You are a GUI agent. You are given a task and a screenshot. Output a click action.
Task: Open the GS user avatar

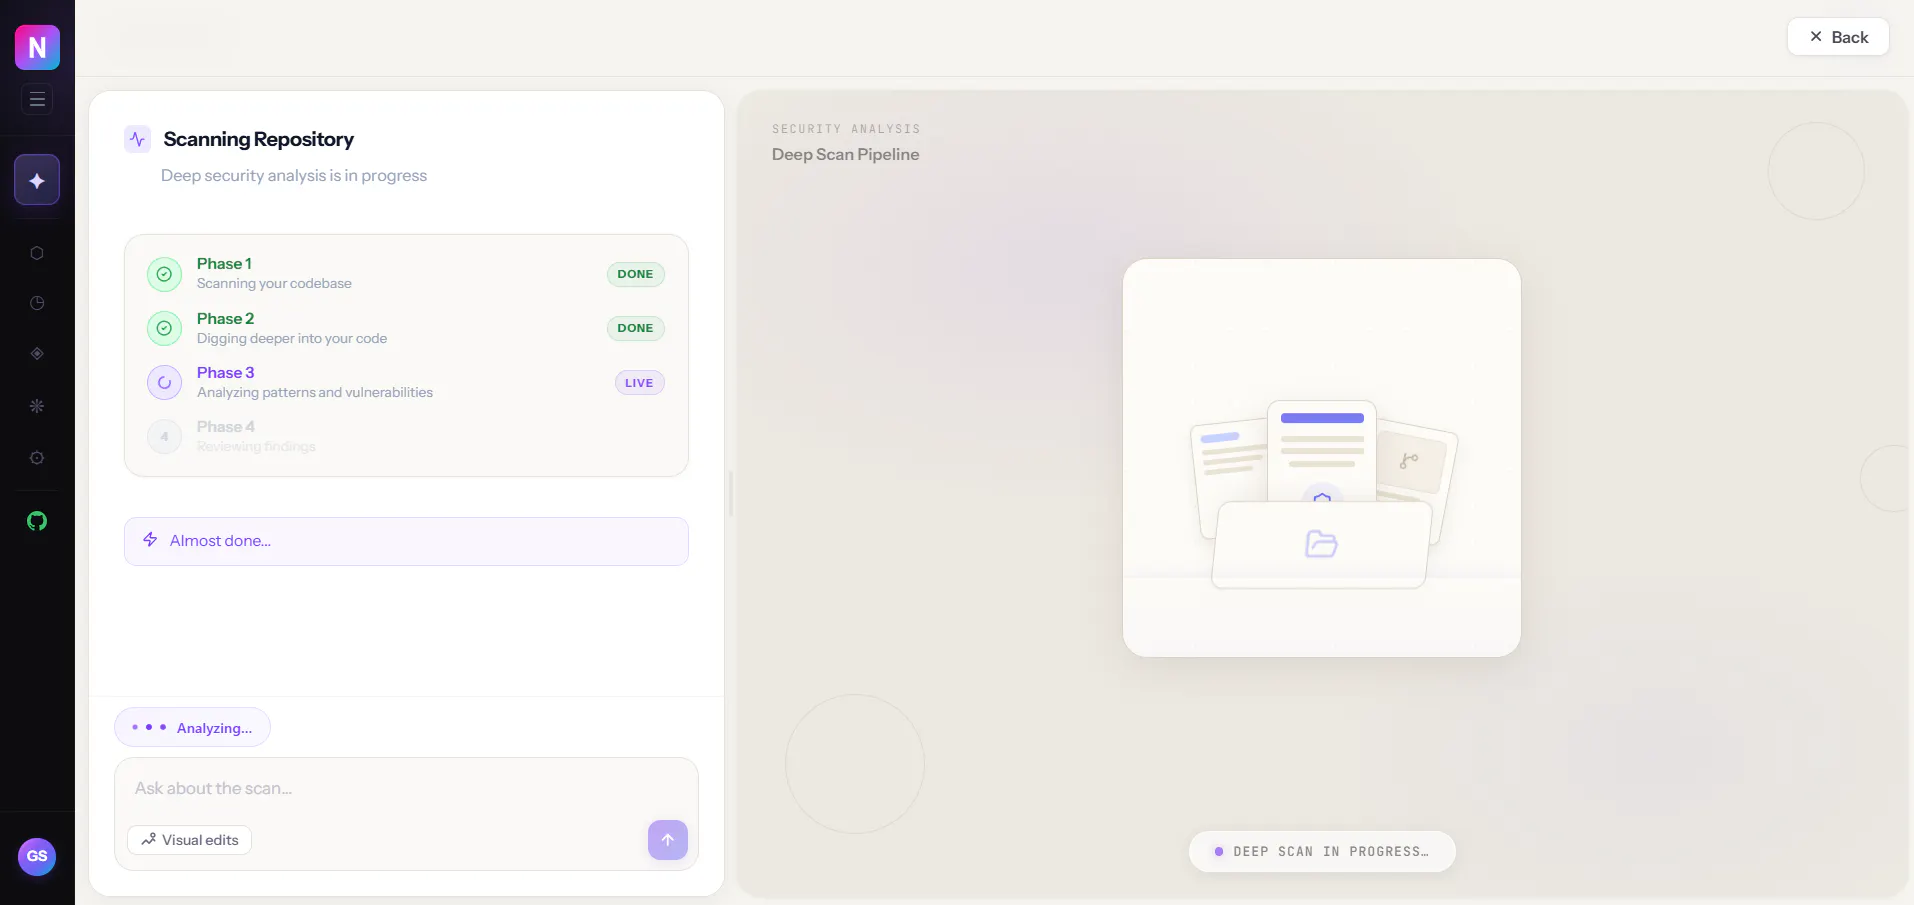37,856
